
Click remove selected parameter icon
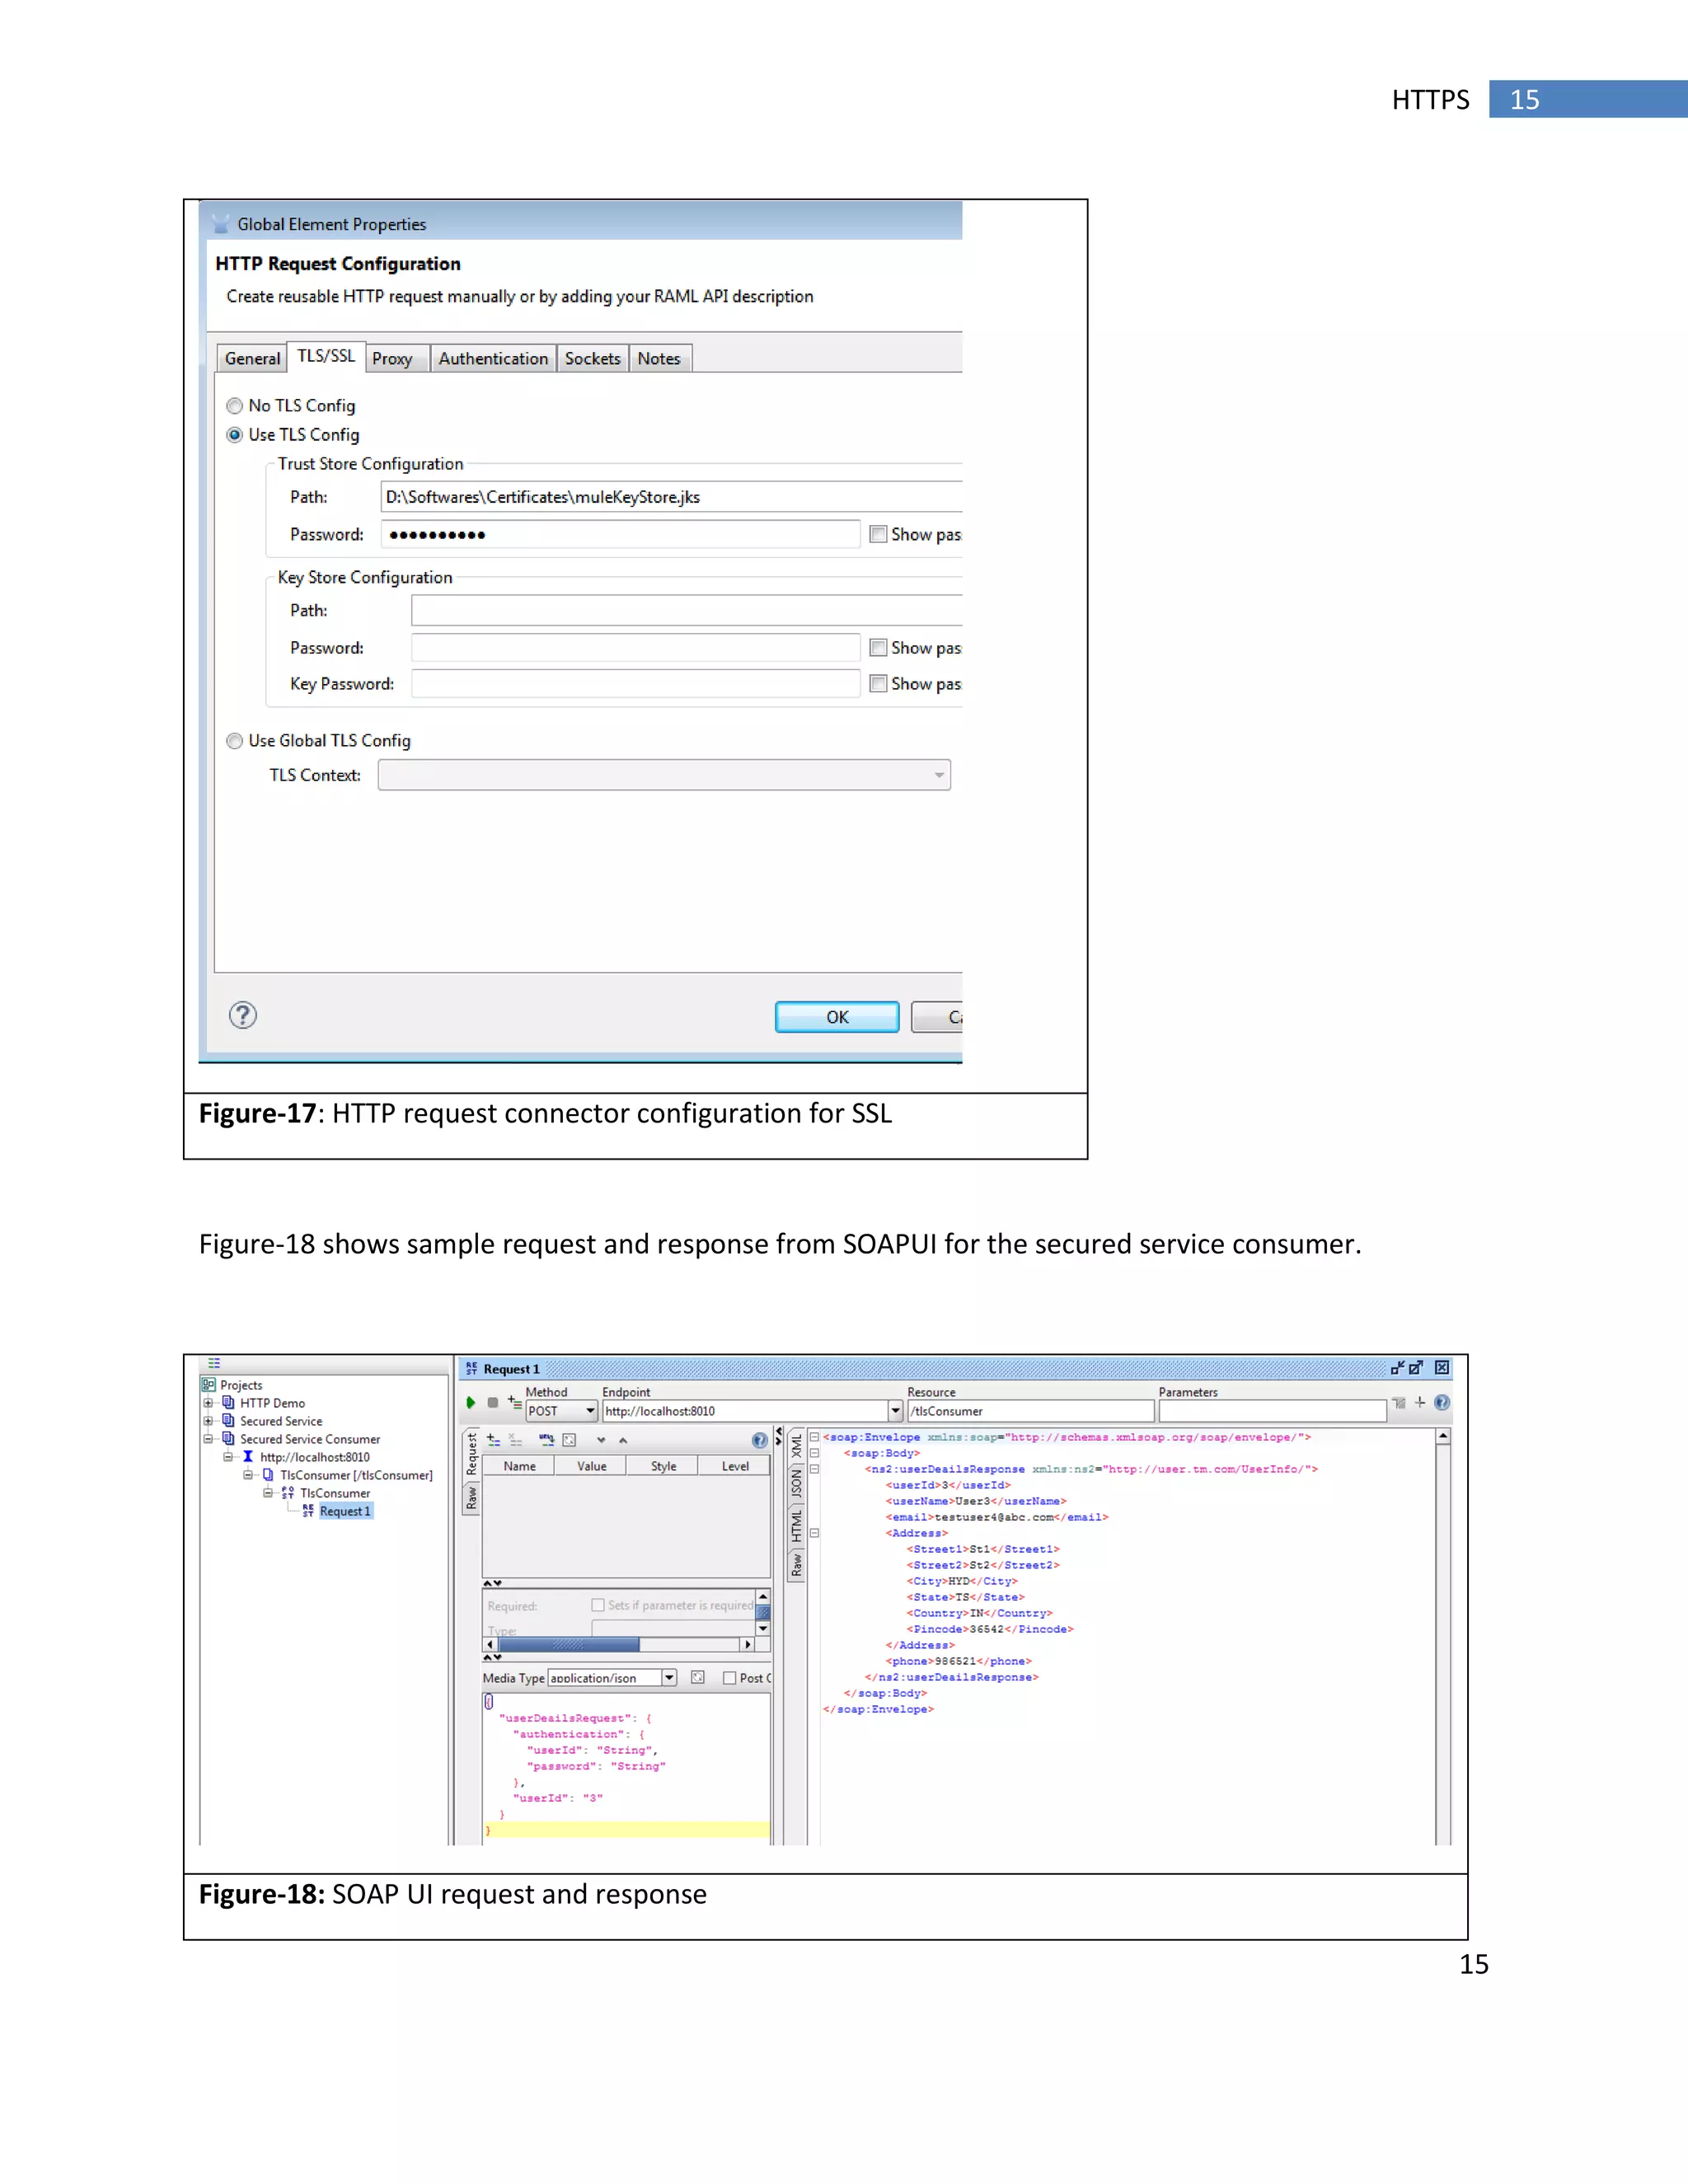pos(516,1440)
